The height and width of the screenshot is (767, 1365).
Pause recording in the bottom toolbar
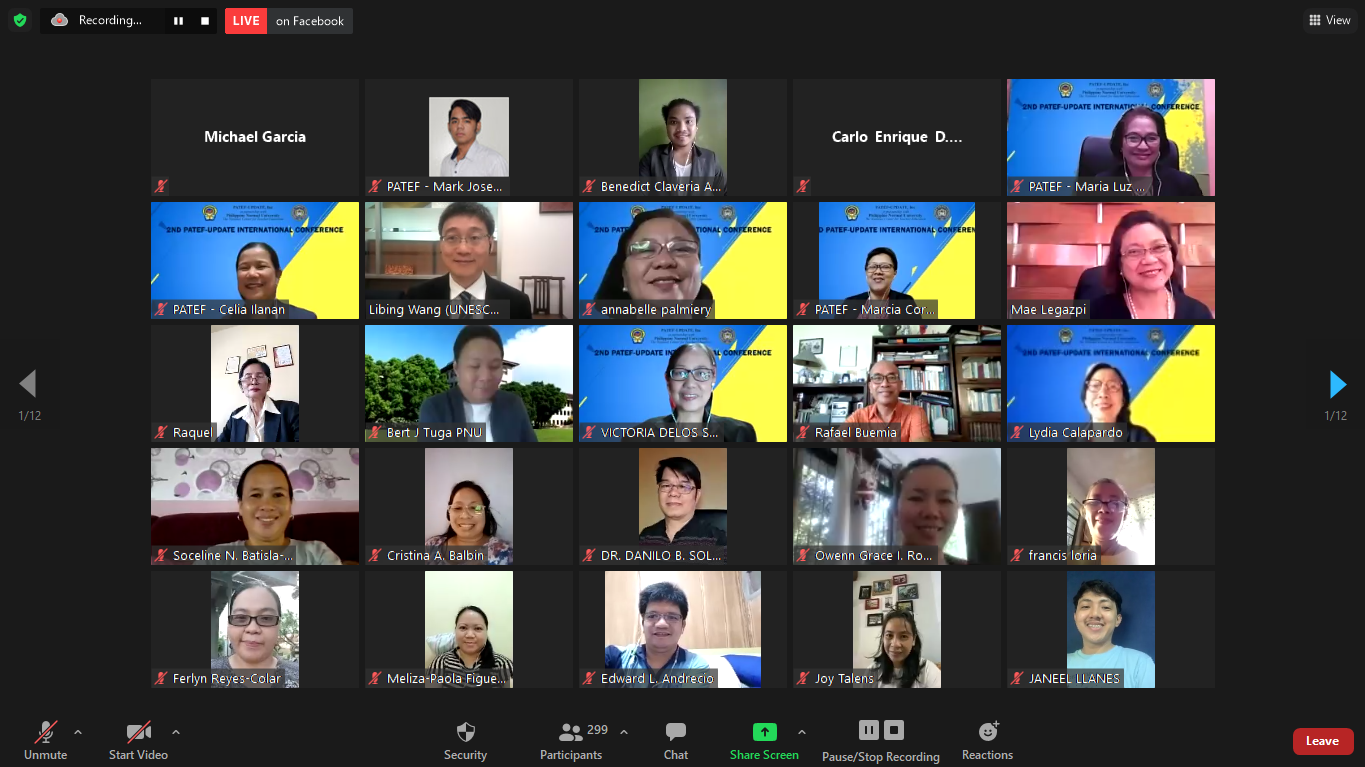click(x=868, y=730)
